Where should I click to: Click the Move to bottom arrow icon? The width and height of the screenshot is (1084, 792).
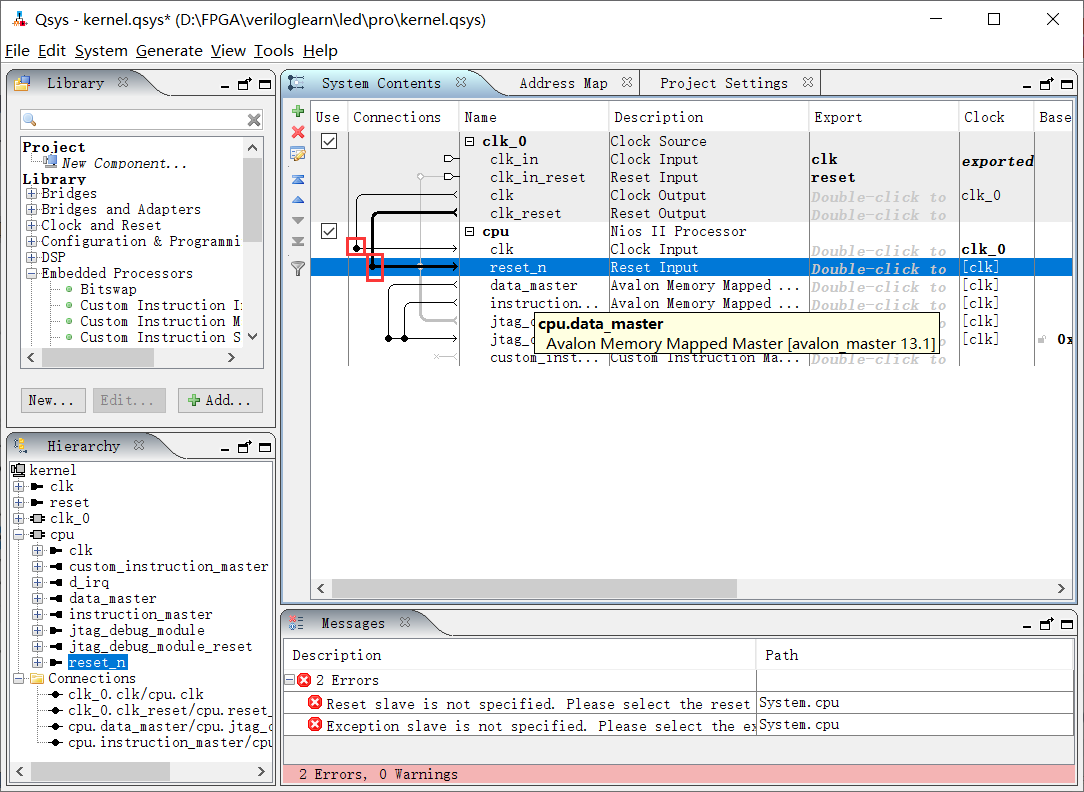(x=298, y=241)
